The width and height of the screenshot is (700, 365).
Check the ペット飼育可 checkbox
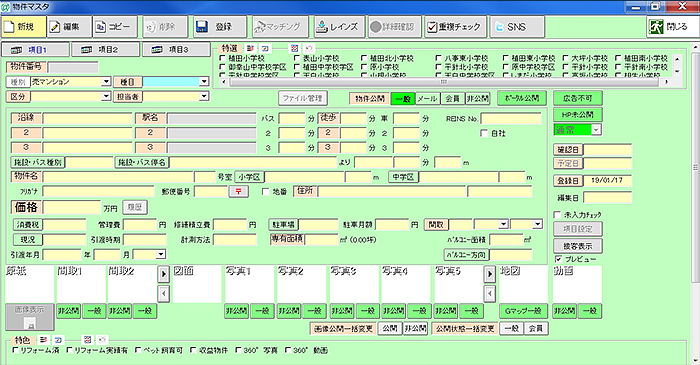coord(138,350)
